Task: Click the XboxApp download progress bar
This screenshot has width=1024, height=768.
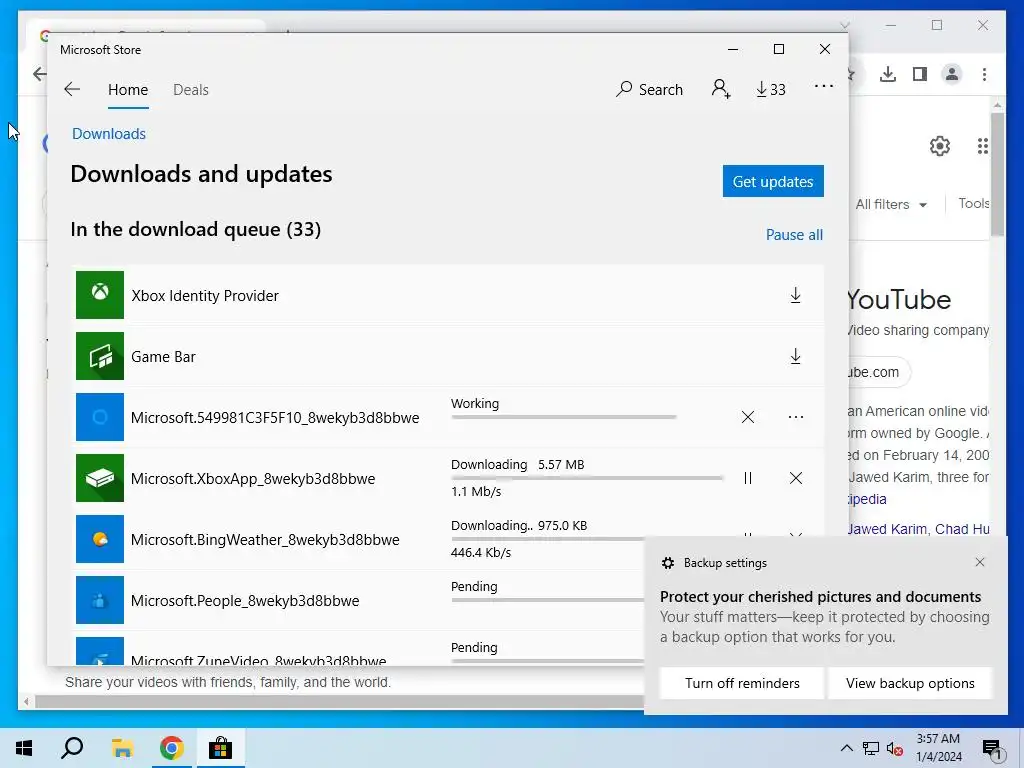Action: (587, 478)
